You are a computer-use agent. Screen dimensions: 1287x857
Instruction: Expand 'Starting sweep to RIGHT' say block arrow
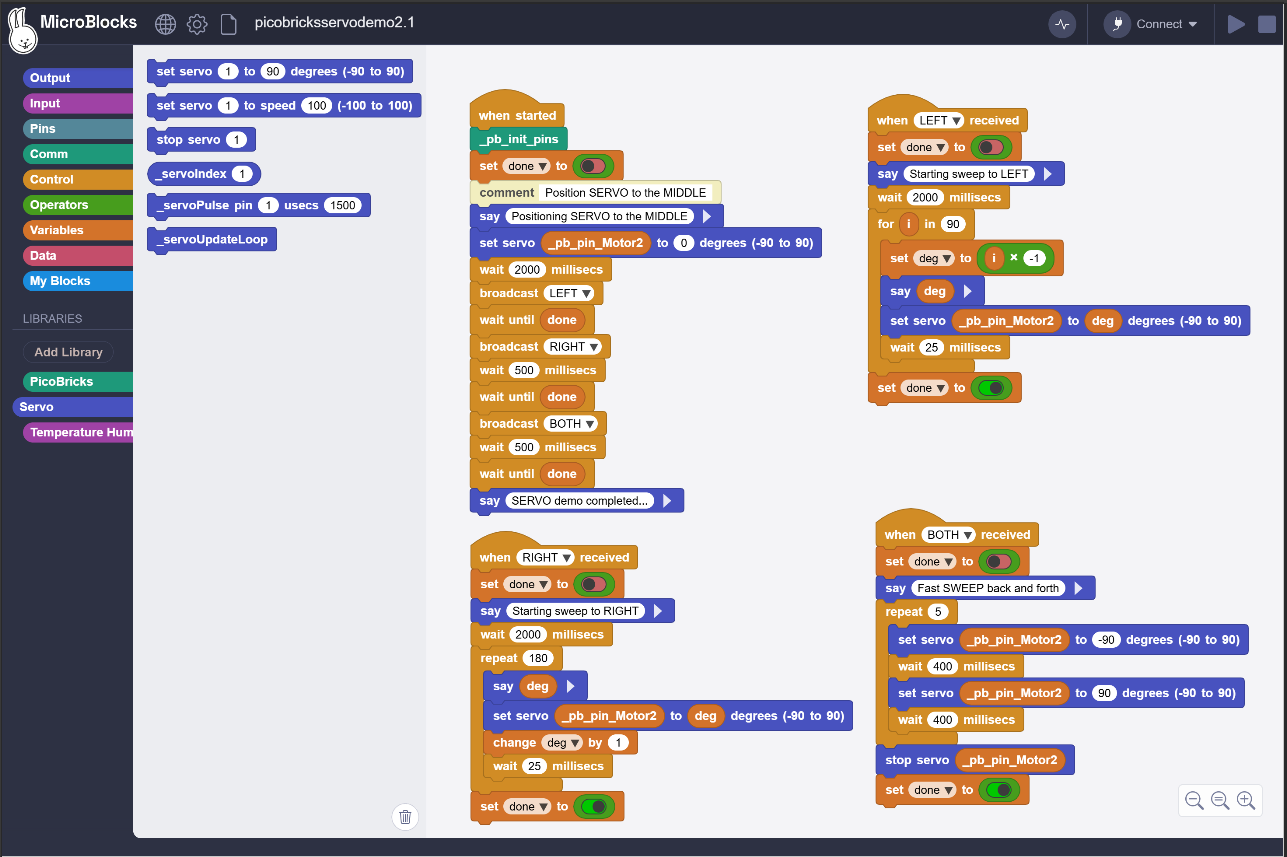click(657, 611)
